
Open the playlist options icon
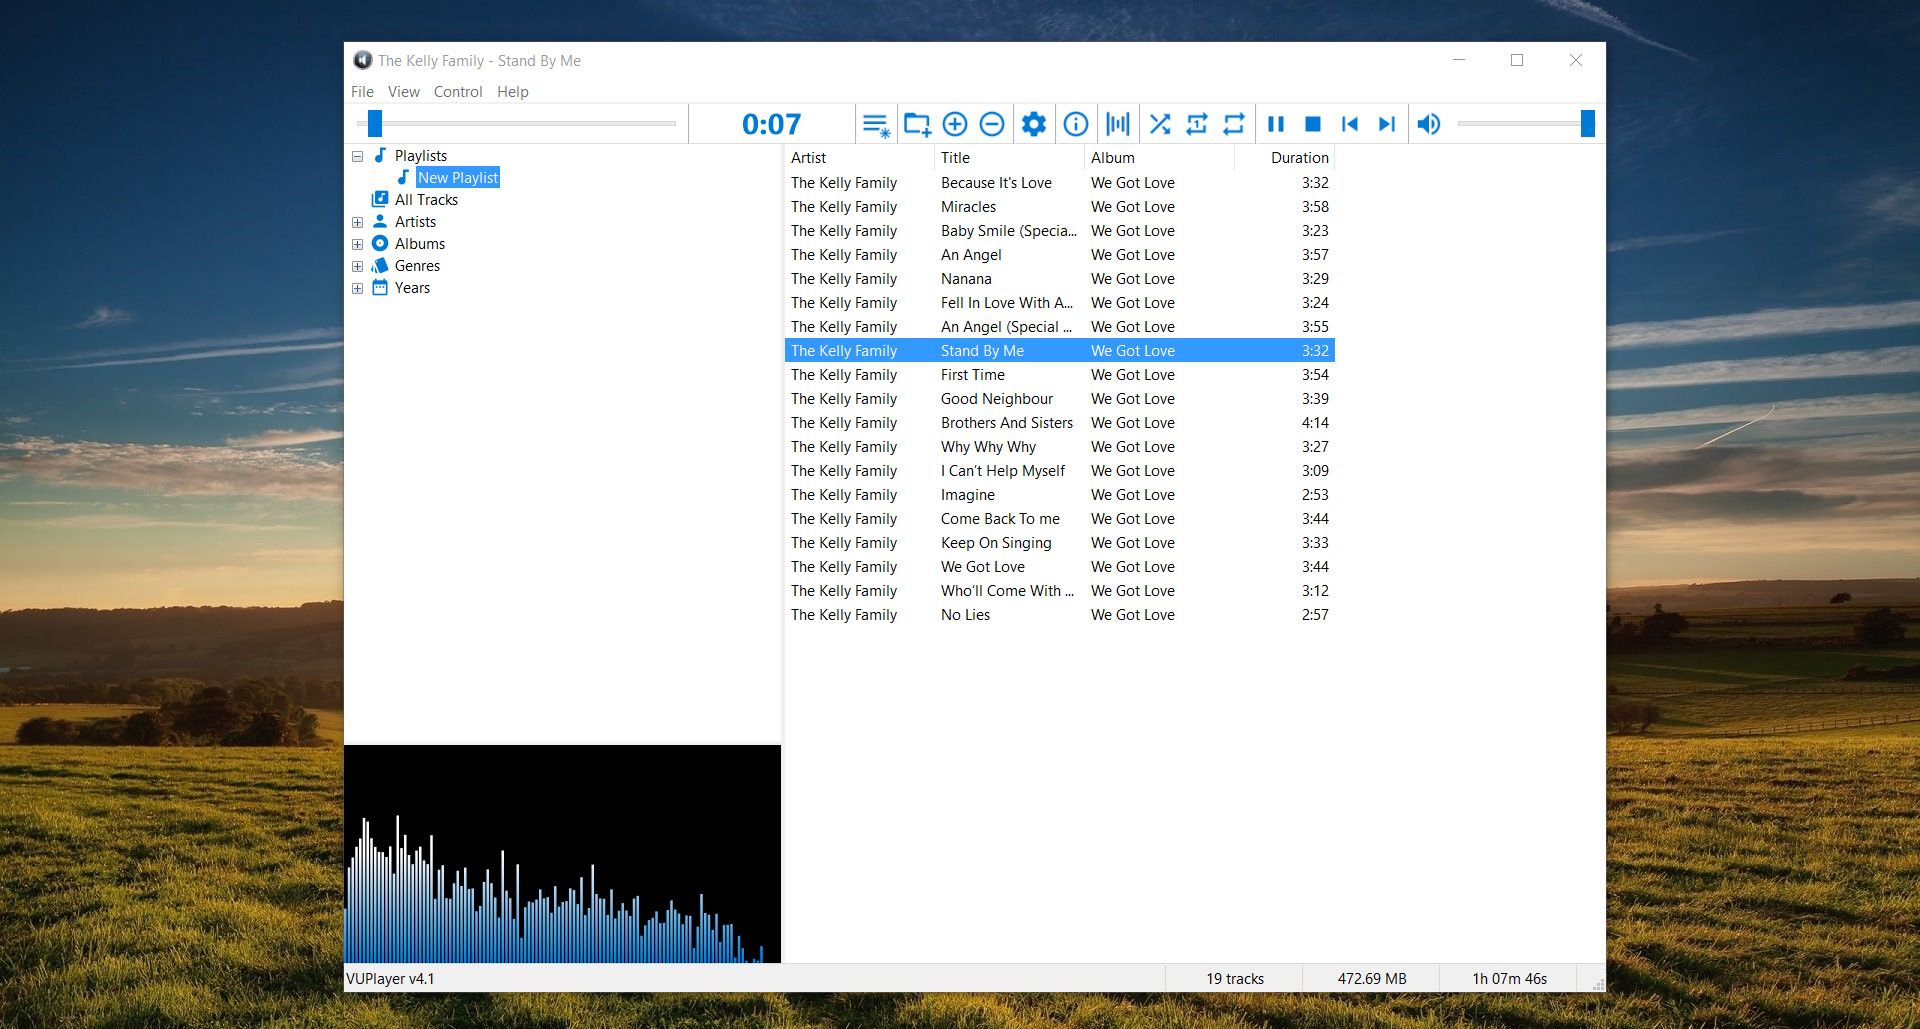pyautogui.click(x=876, y=123)
